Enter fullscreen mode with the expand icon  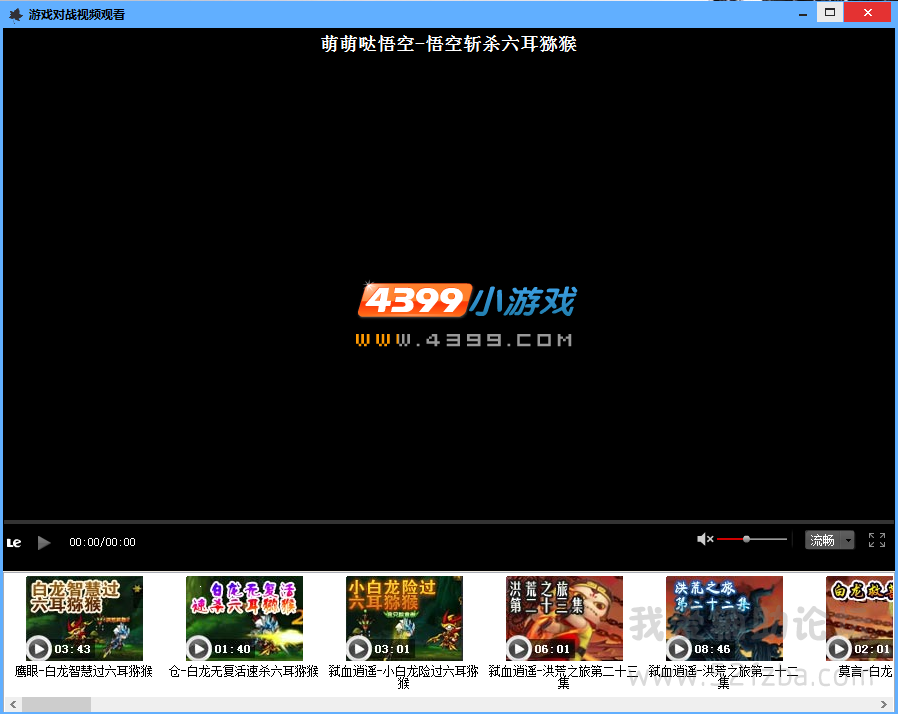[877, 540]
